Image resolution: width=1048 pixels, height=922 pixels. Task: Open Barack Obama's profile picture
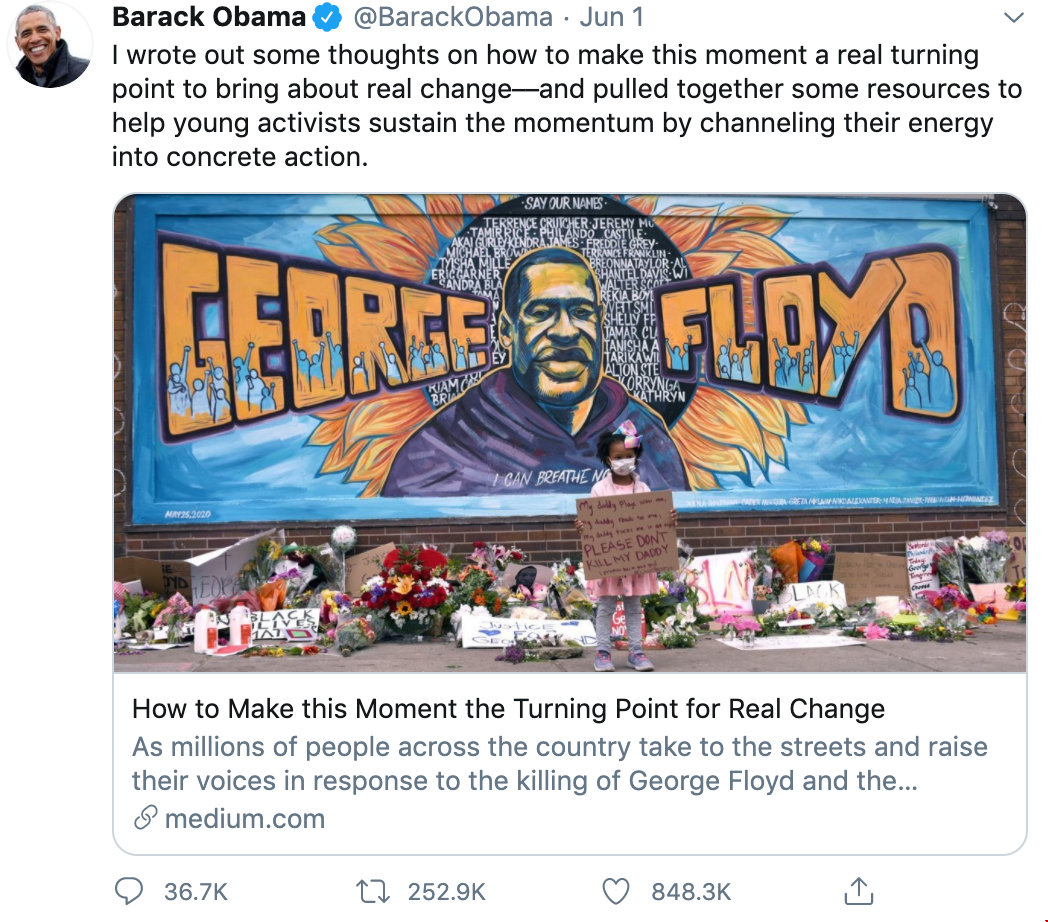pyautogui.click(x=50, y=45)
